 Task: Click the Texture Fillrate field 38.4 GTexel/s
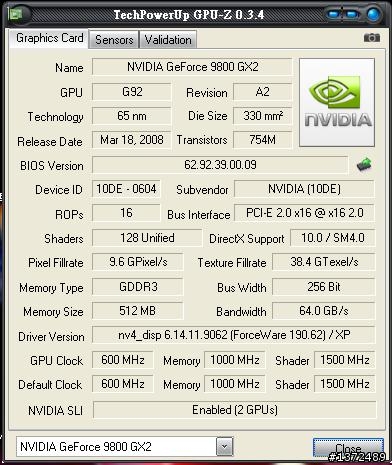[x=324, y=262]
